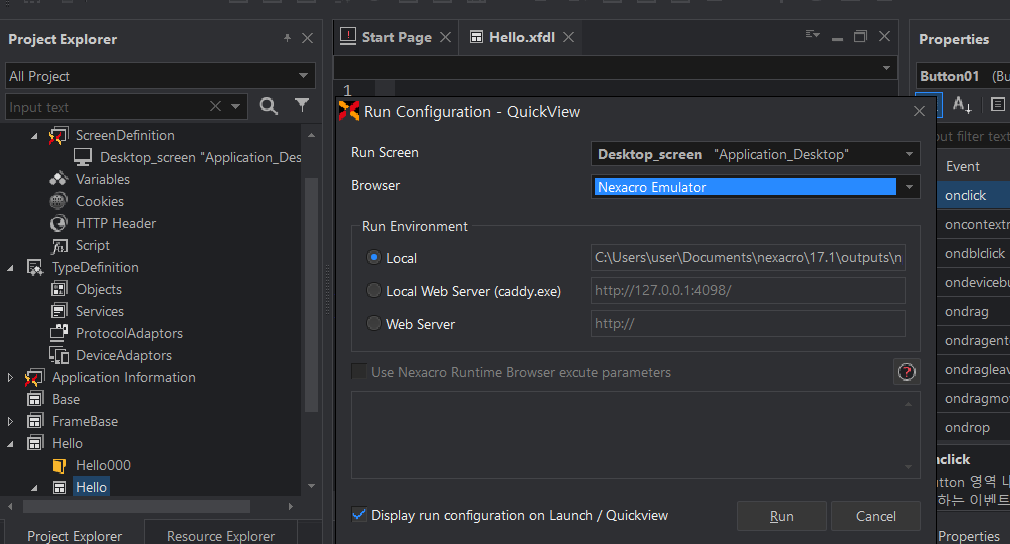Clear the Project Explorer search text

click(215, 106)
